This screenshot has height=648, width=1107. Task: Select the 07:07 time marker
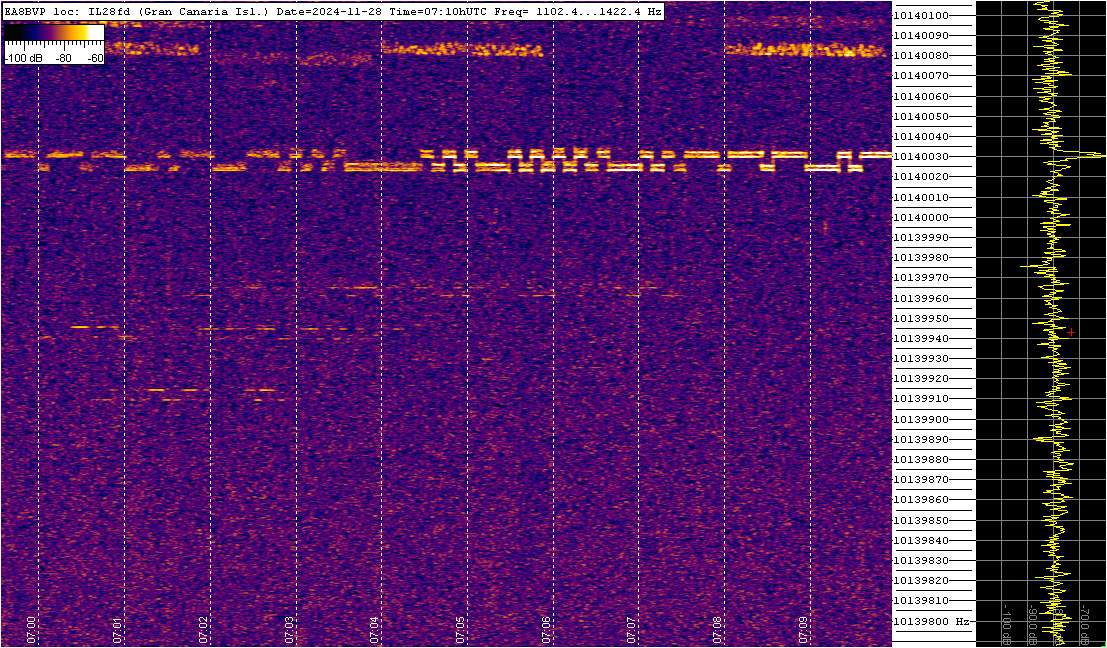coord(631,630)
